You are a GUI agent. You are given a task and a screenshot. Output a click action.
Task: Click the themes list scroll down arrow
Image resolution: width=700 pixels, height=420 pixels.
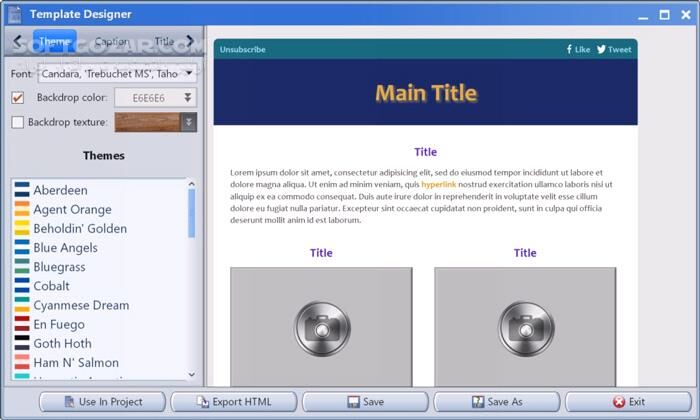192,374
